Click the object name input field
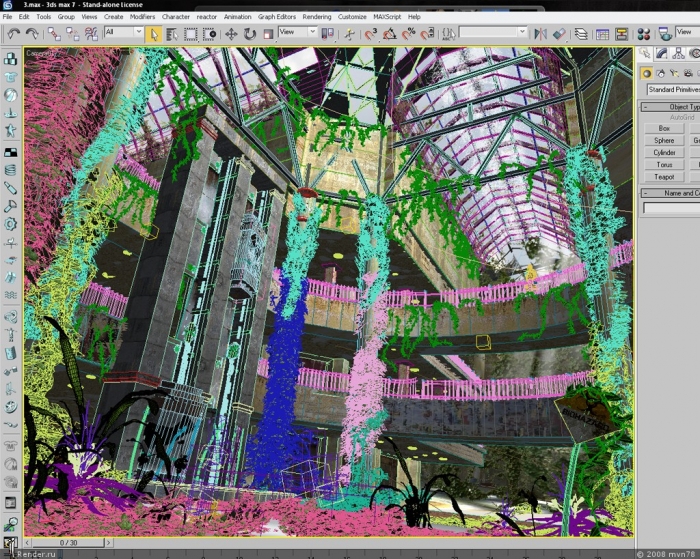Image resolution: width=700 pixels, height=559 pixels. tap(671, 208)
